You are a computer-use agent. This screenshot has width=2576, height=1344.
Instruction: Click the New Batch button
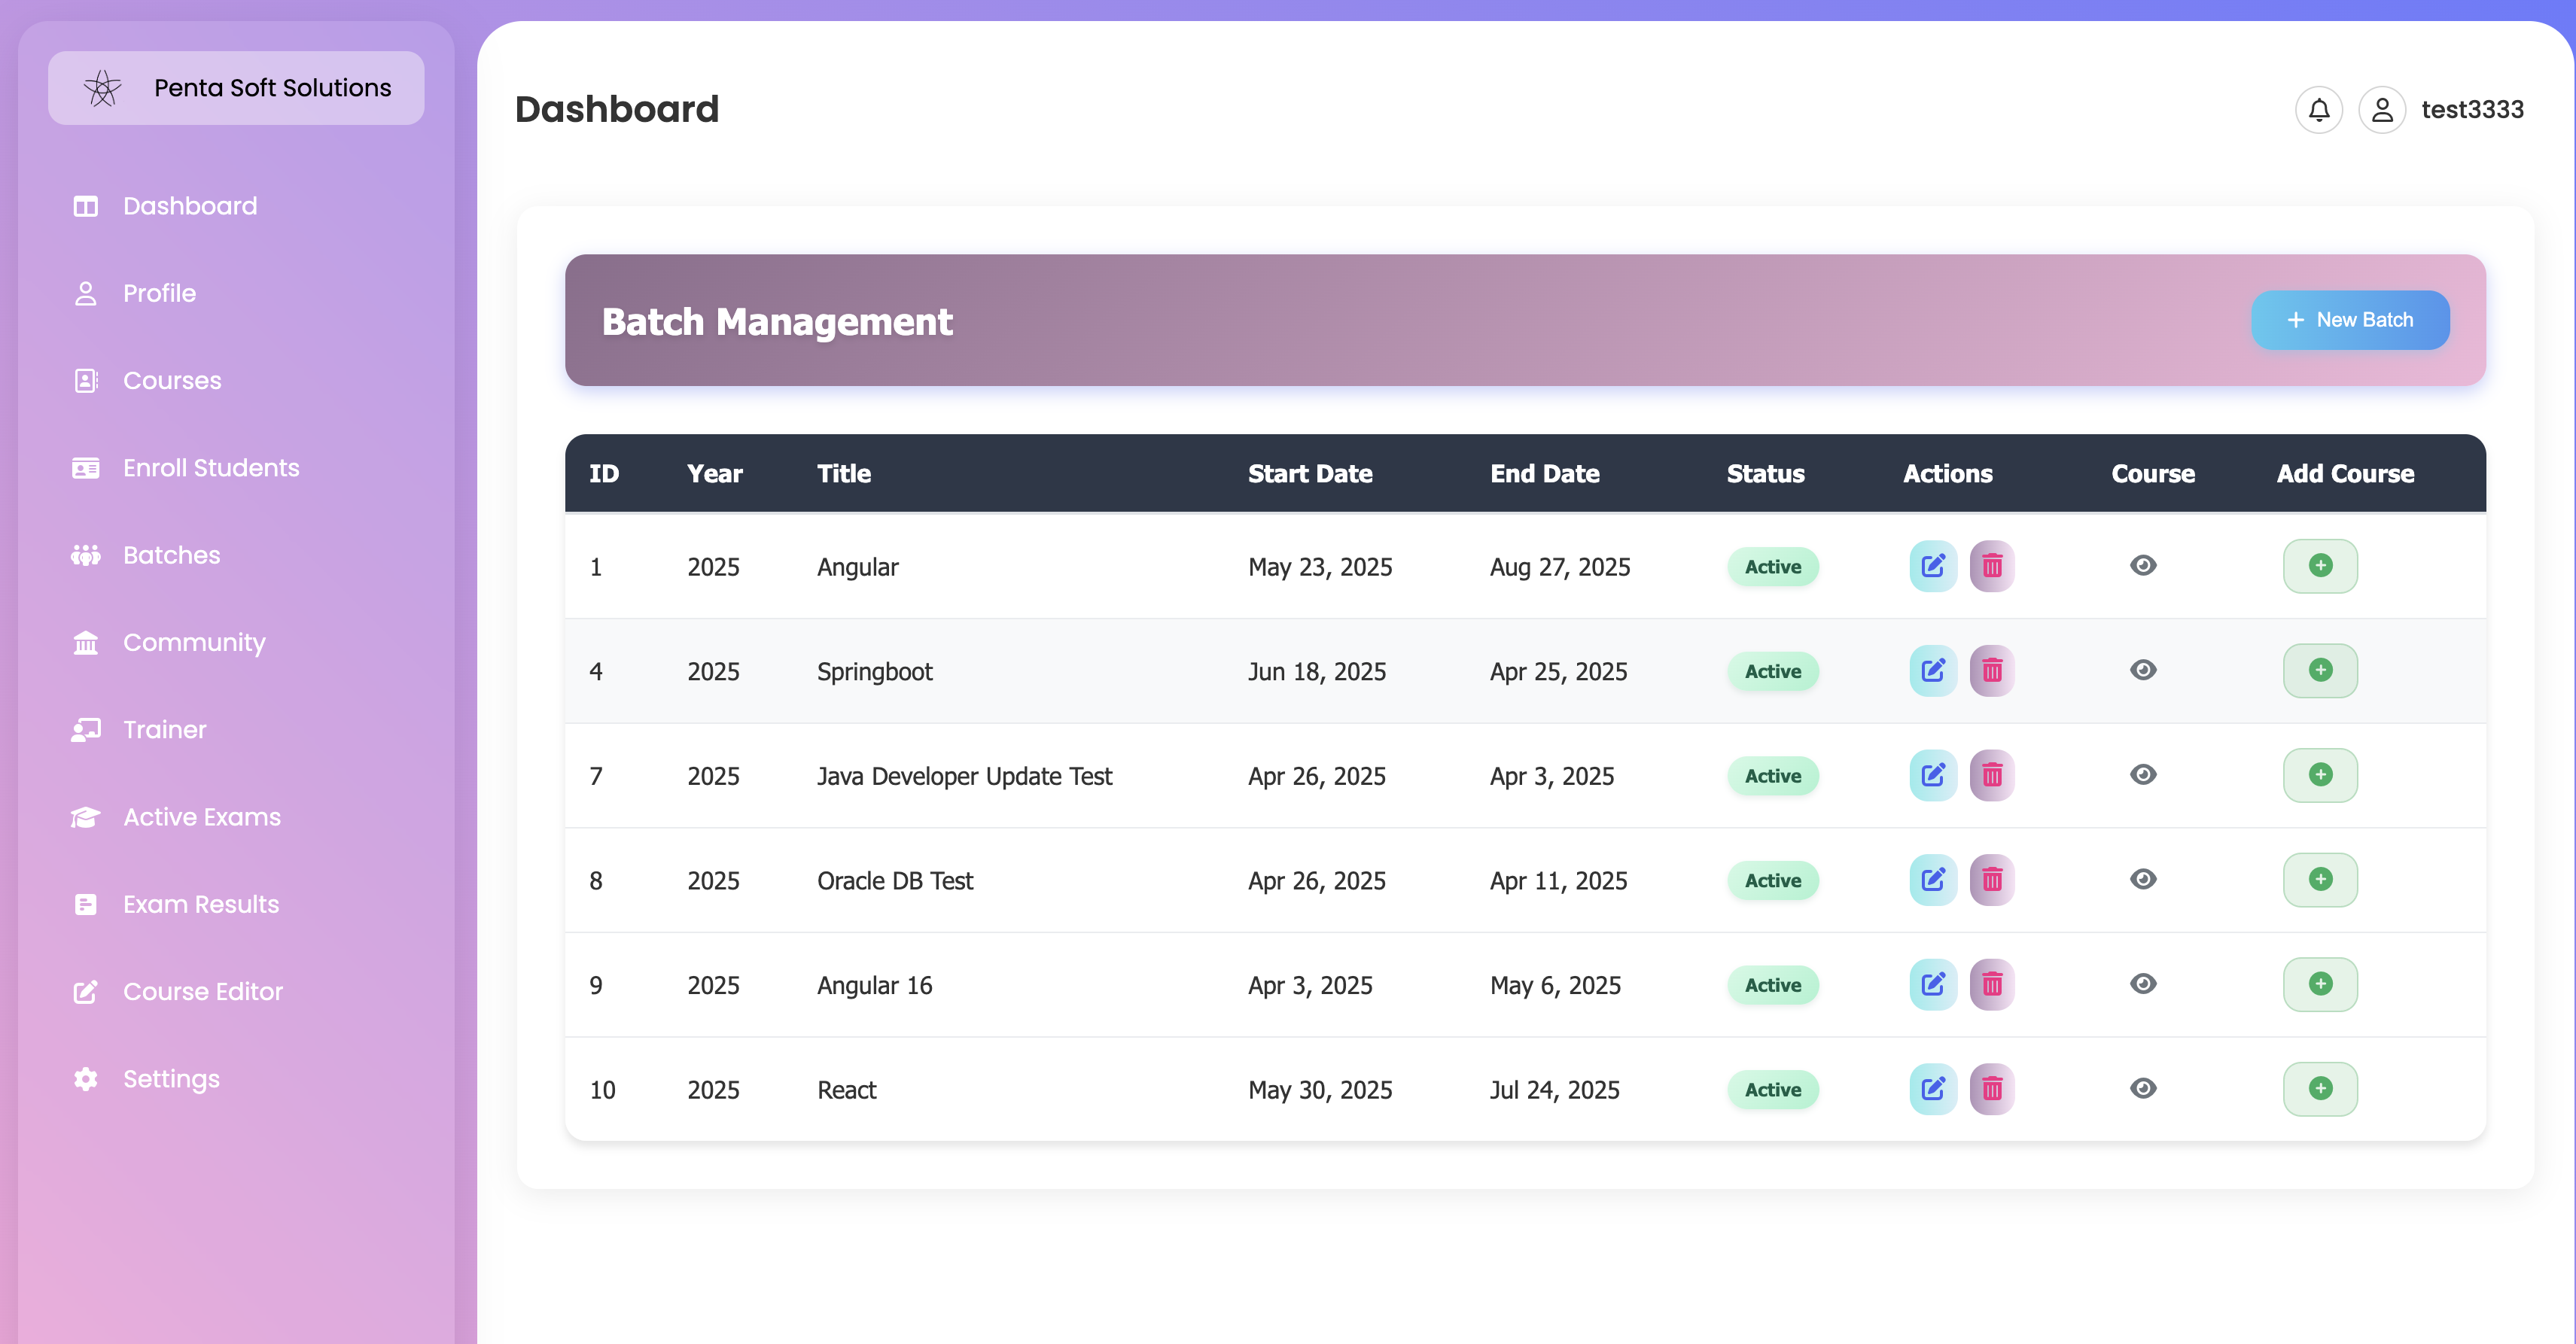coord(2349,320)
